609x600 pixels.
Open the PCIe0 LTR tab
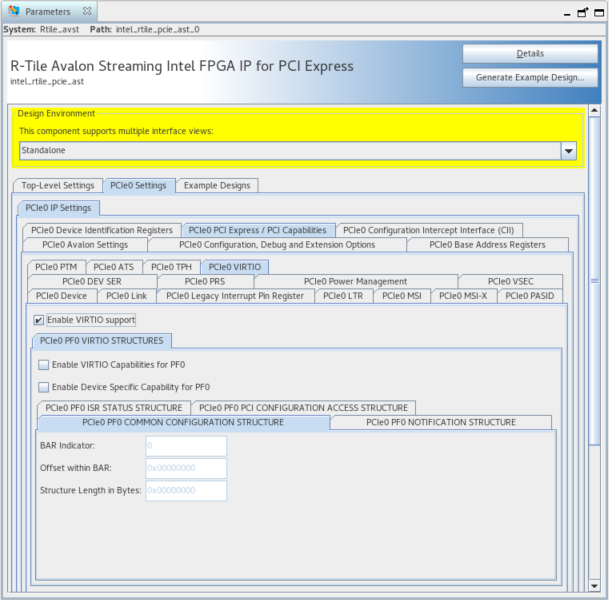pyautogui.click(x=343, y=296)
